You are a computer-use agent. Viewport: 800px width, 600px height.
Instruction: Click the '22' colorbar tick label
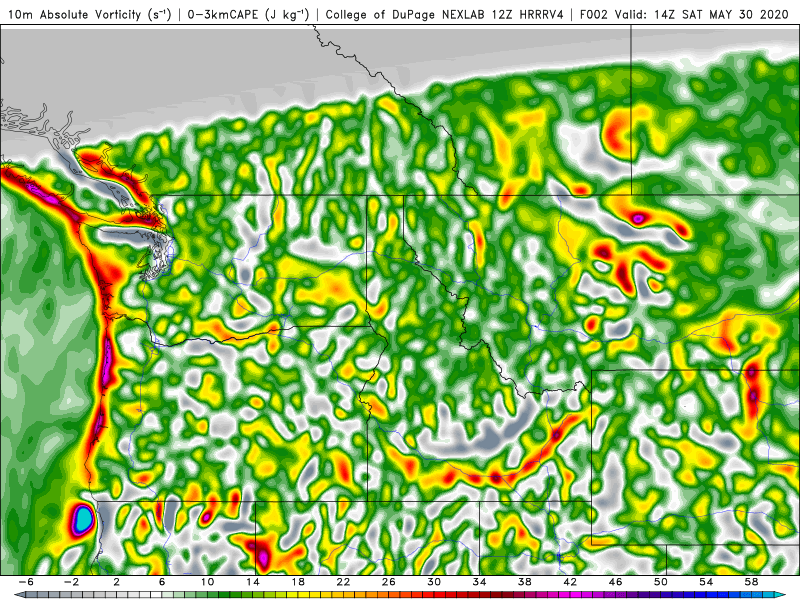(343, 582)
